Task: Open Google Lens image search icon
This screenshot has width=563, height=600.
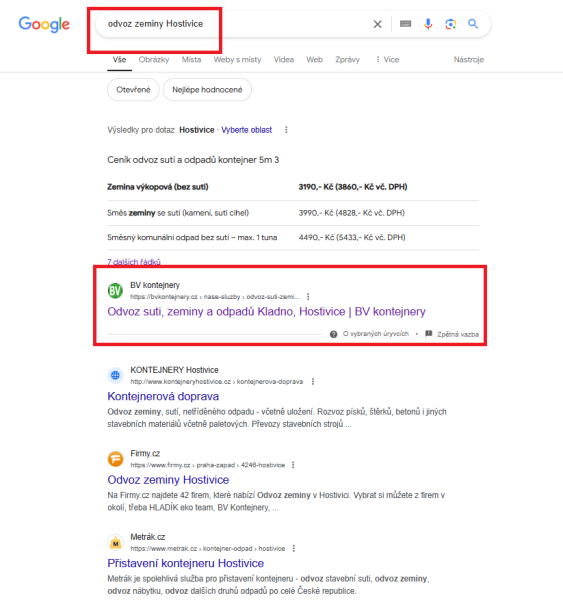Action: pyautogui.click(x=450, y=24)
